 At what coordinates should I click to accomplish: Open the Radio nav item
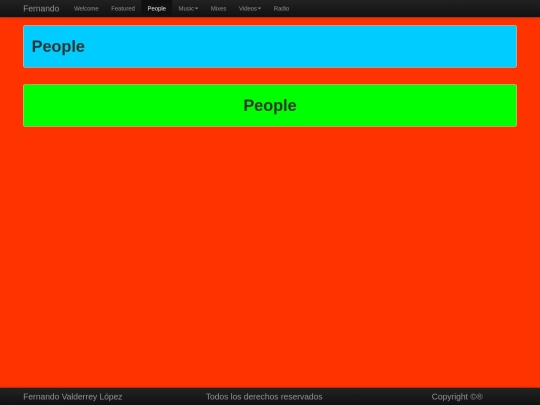pos(281,9)
